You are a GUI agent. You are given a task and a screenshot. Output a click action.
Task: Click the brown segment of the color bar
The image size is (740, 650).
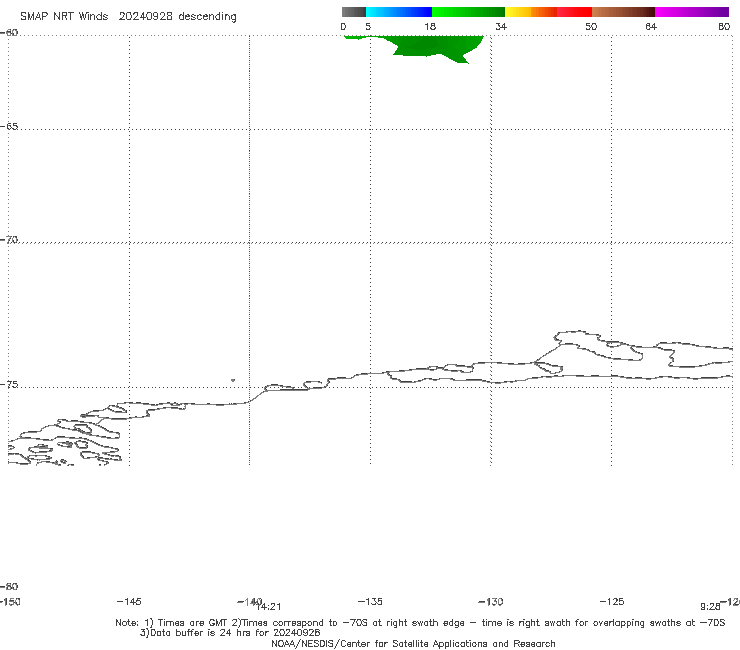coord(623,12)
